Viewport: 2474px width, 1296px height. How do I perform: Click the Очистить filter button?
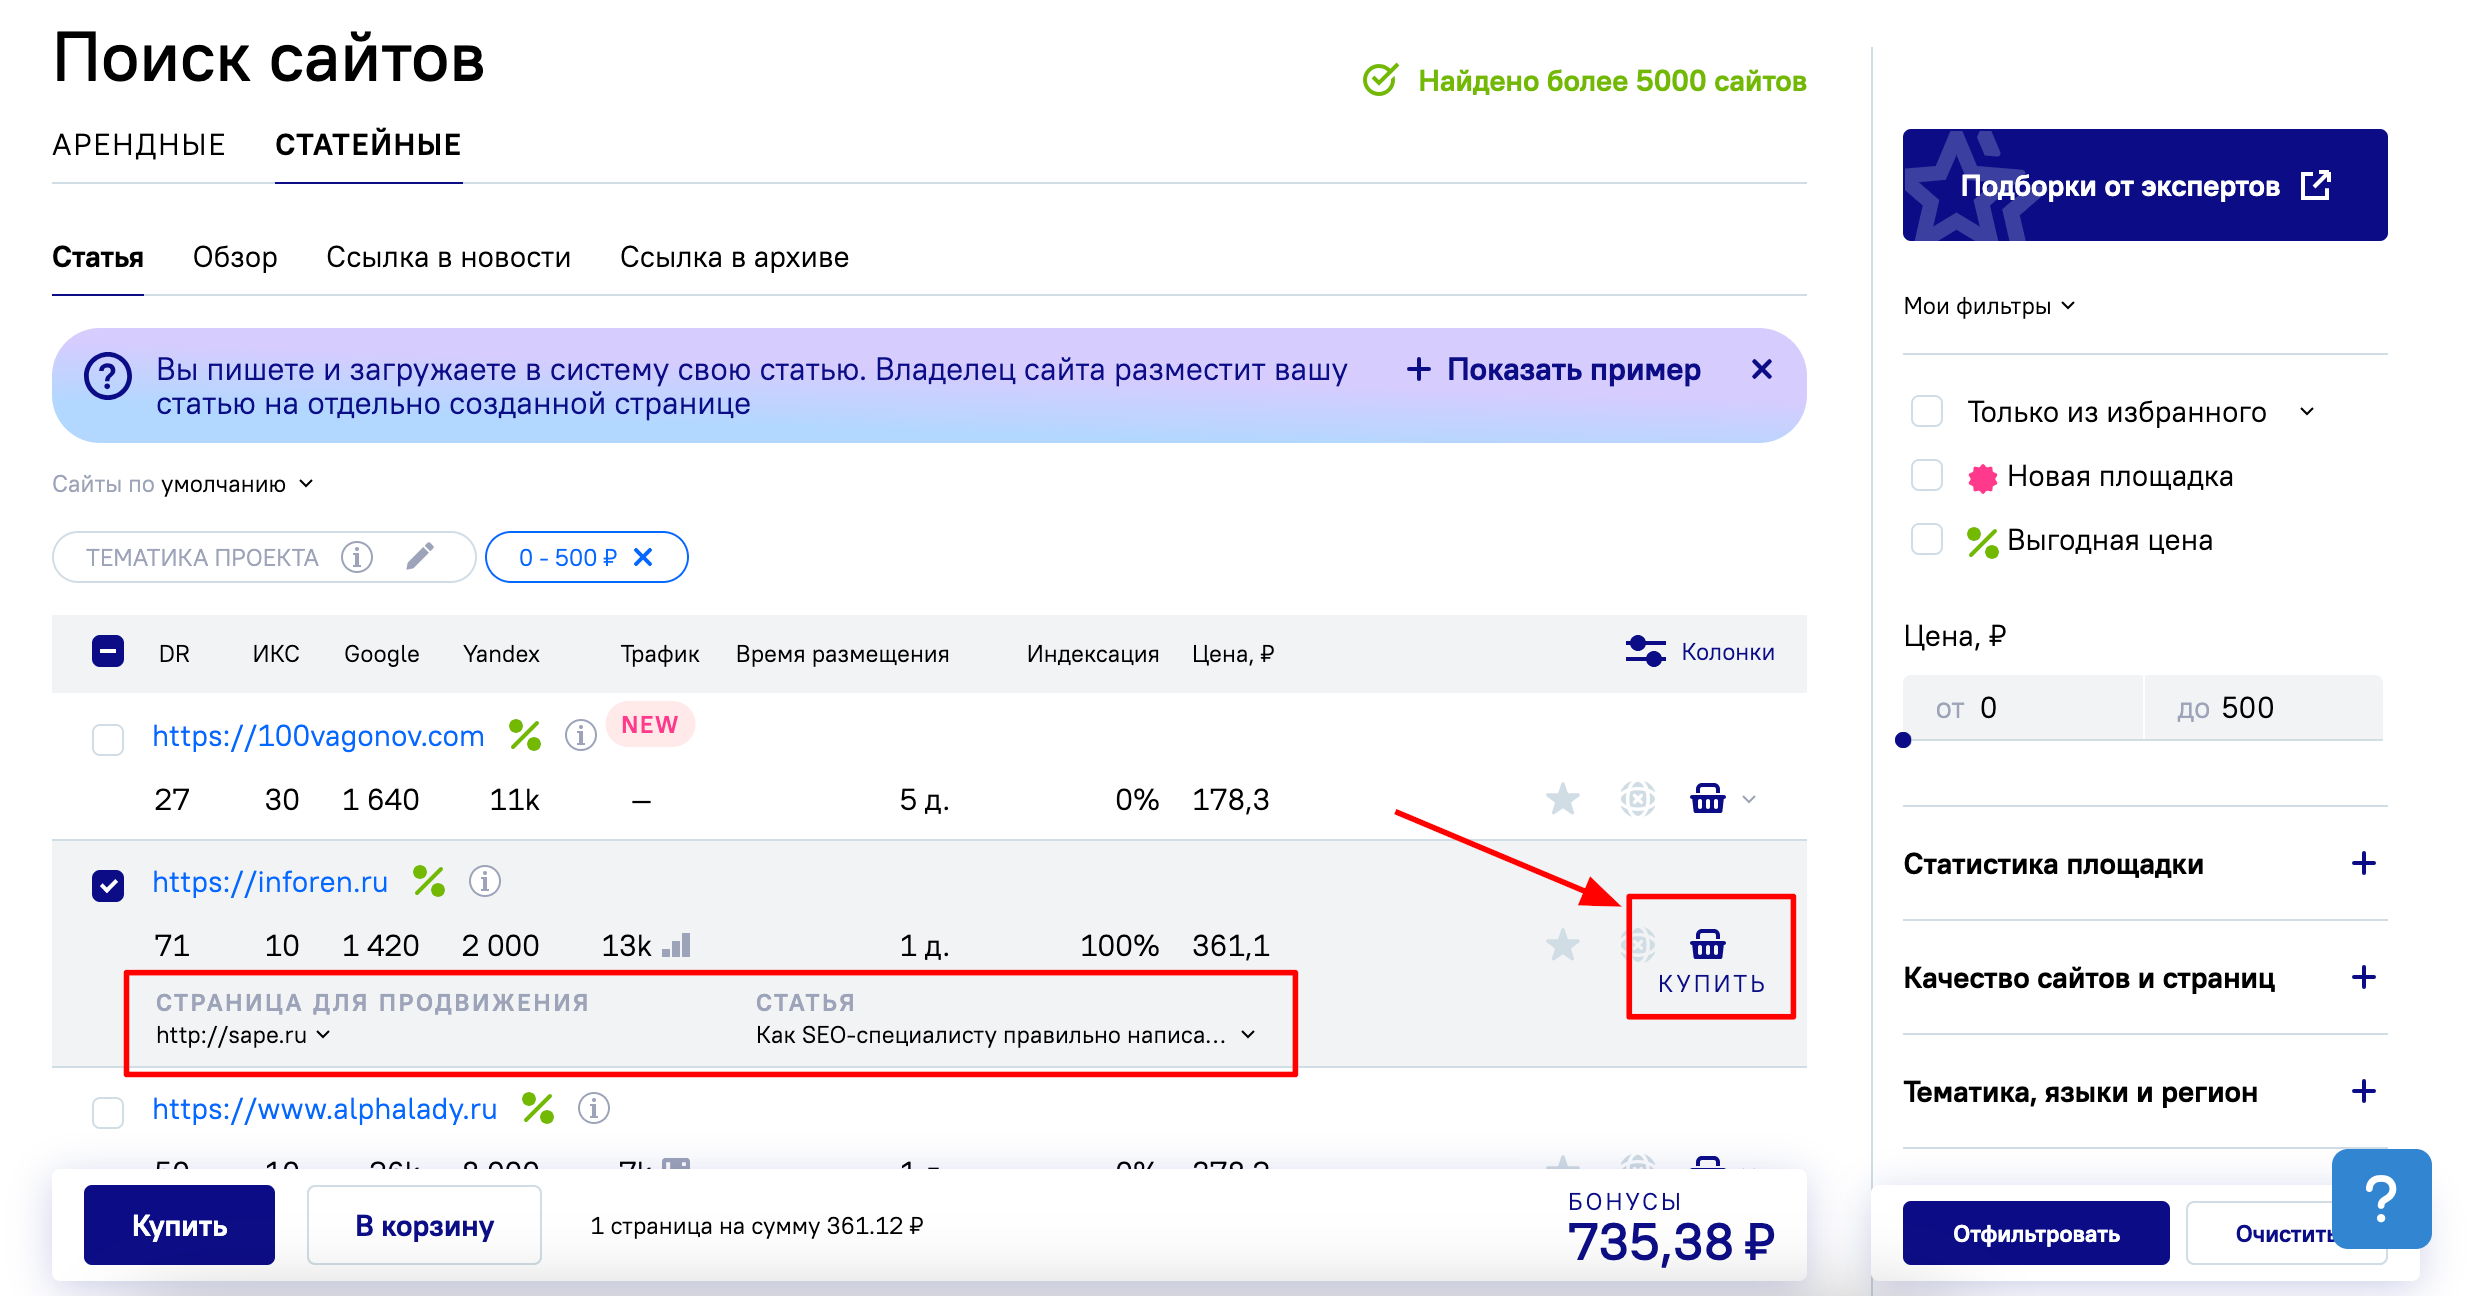click(2284, 1233)
